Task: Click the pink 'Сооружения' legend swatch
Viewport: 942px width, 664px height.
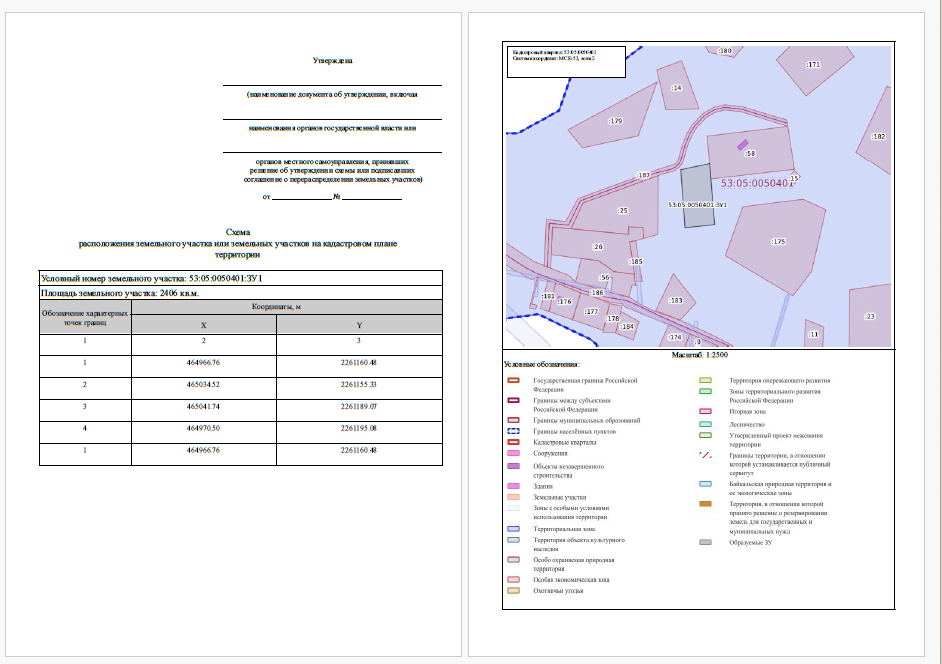Action: 513,453
